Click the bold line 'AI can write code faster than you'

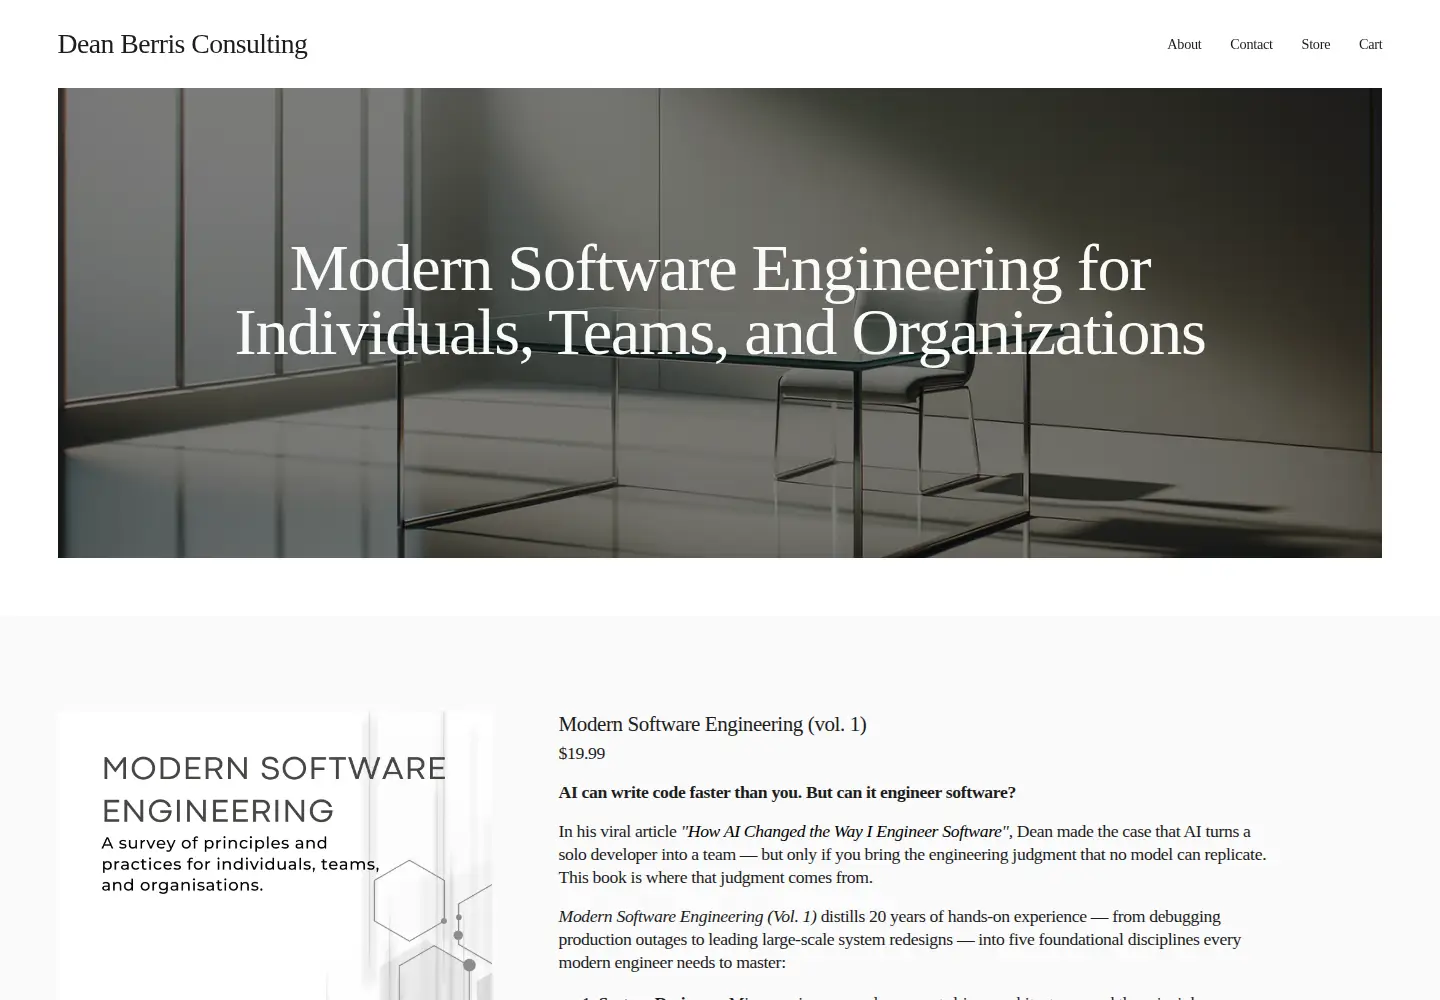(787, 792)
